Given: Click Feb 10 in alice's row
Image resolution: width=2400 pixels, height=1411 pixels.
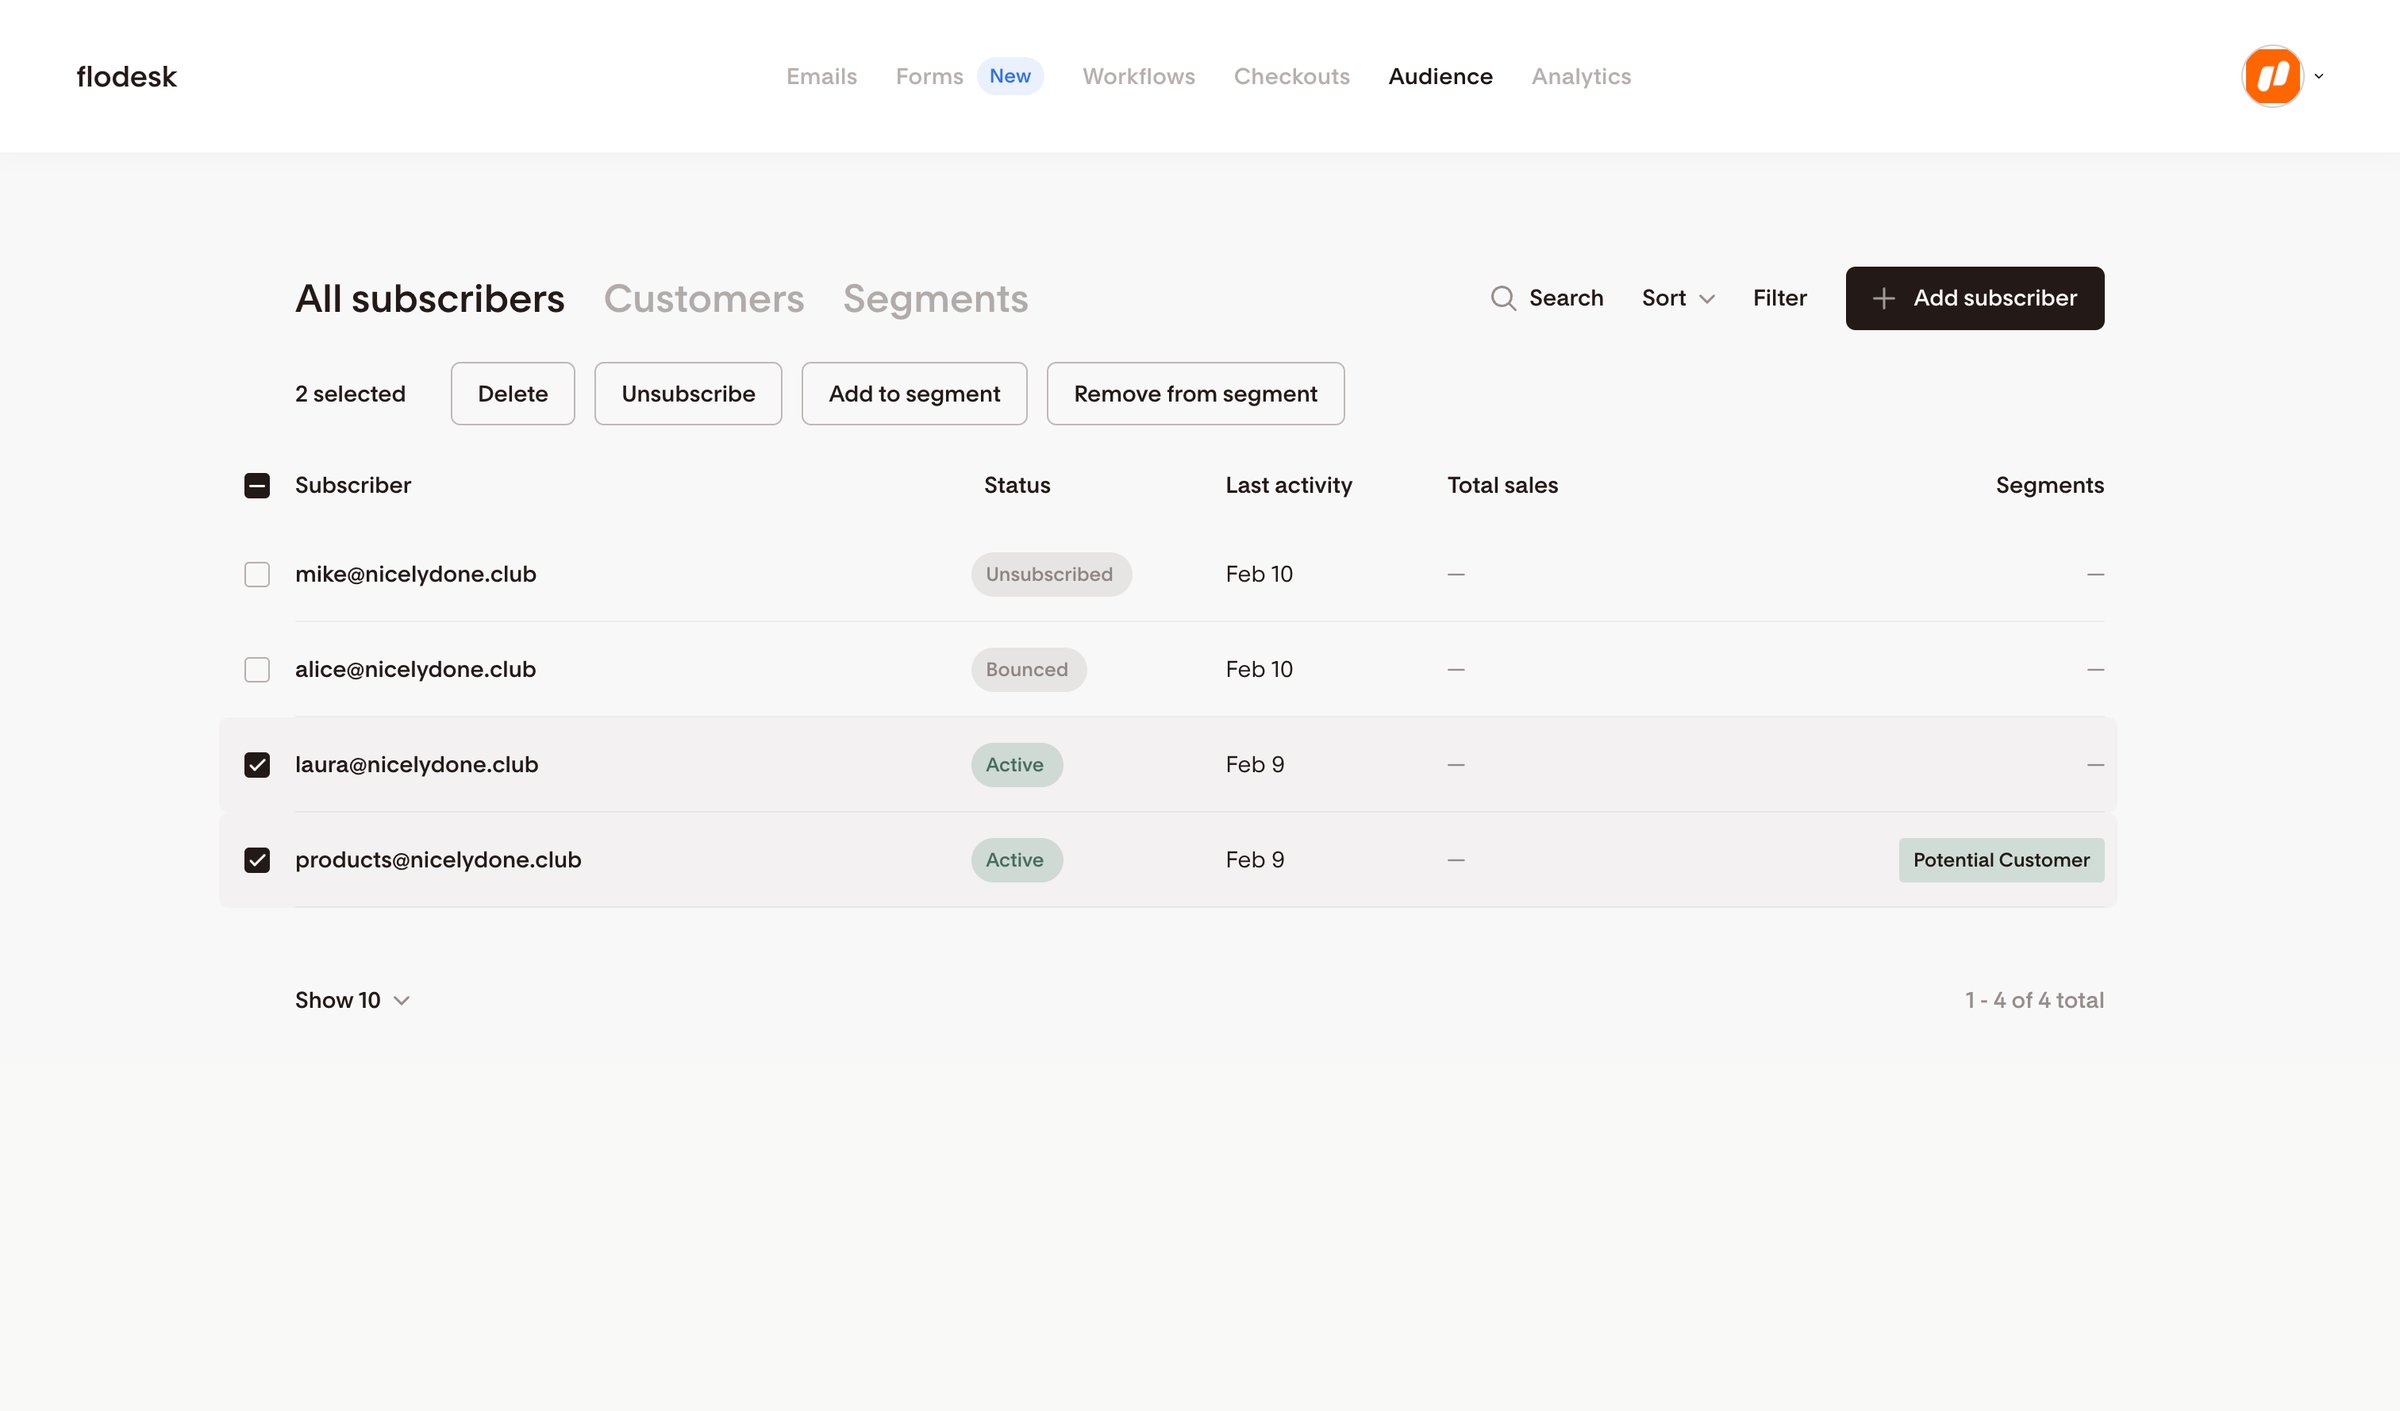Looking at the screenshot, I should pos(1259,669).
